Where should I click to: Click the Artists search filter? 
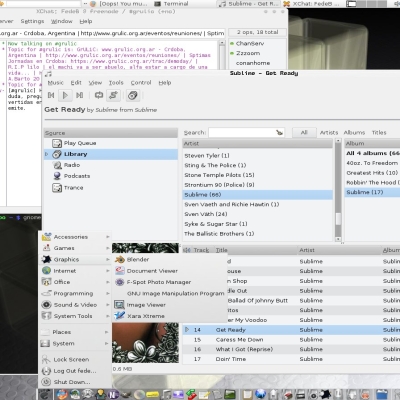coord(329,133)
